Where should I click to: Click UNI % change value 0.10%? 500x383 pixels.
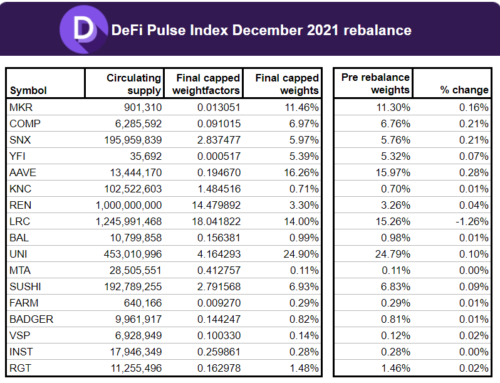pyautogui.click(x=474, y=254)
